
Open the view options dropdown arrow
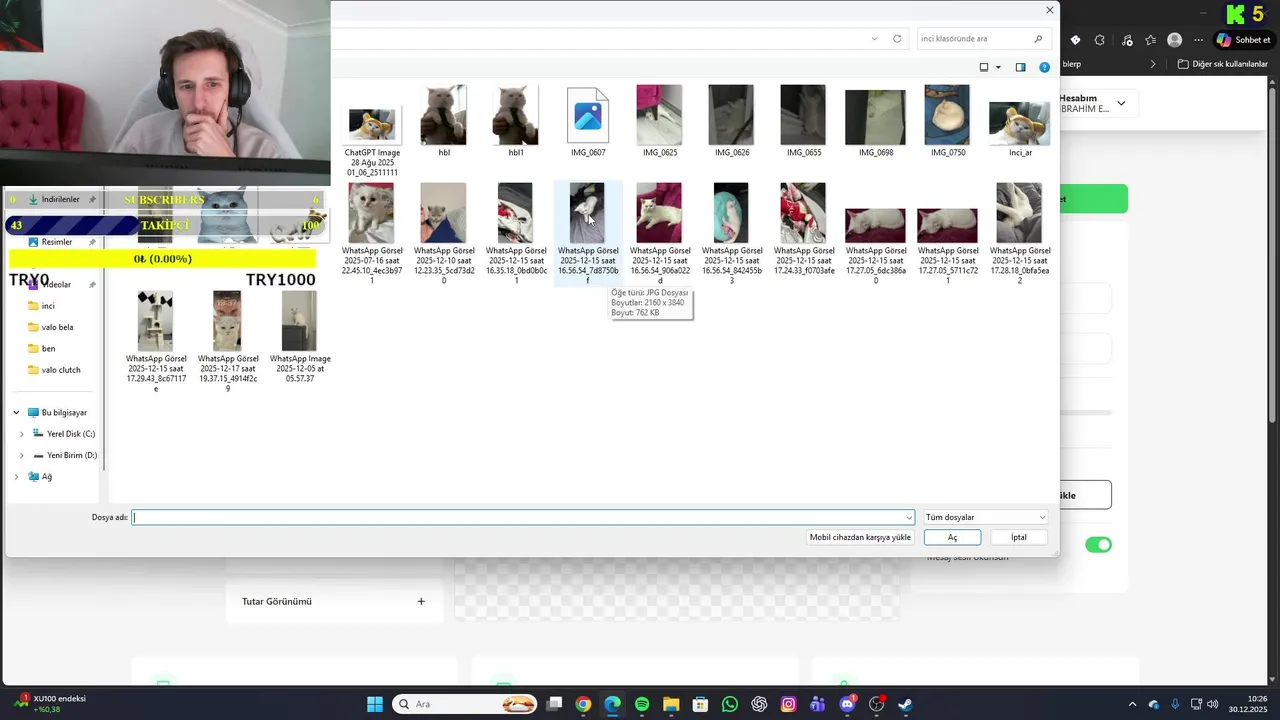point(998,68)
